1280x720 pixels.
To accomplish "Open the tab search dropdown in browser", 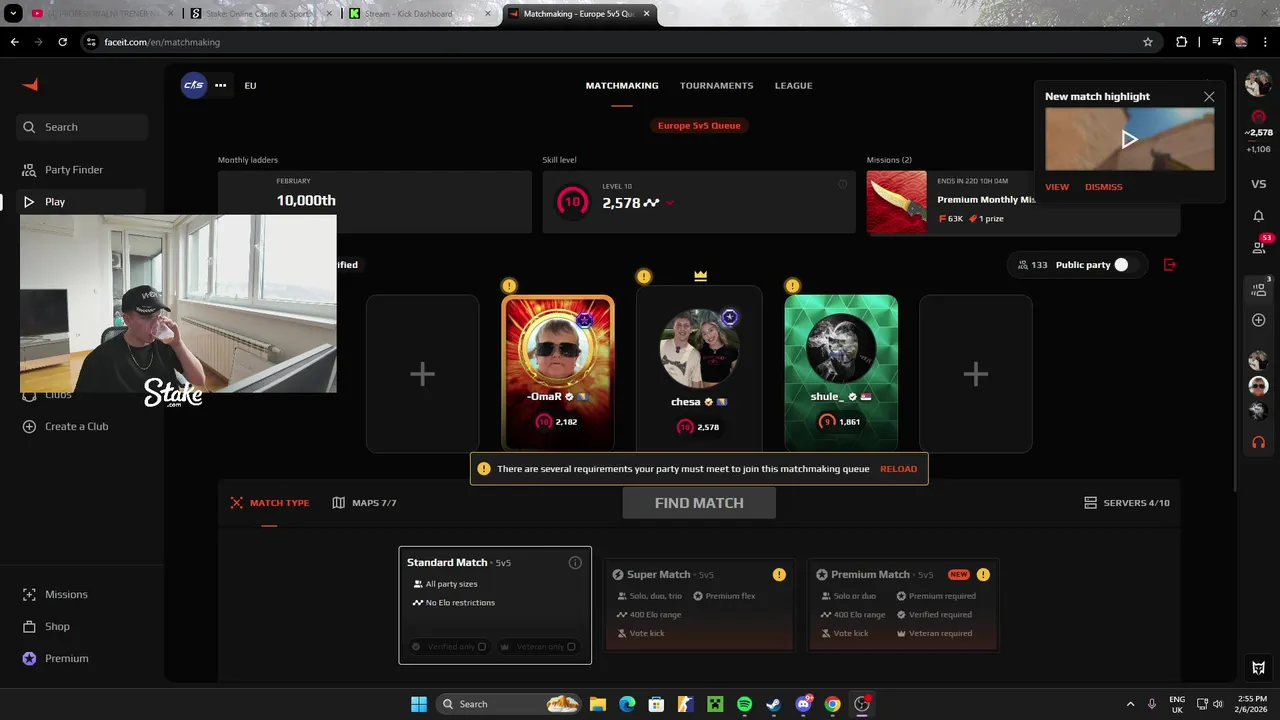I will pyautogui.click(x=14, y=14).
